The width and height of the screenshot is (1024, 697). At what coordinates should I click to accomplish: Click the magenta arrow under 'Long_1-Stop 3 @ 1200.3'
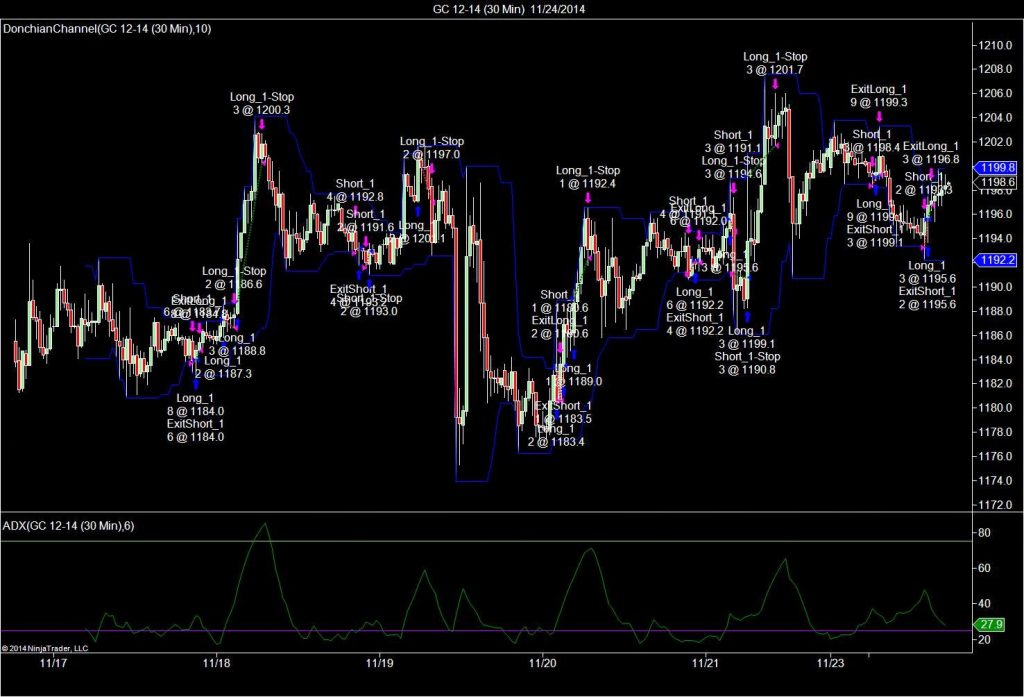point(261,124)
